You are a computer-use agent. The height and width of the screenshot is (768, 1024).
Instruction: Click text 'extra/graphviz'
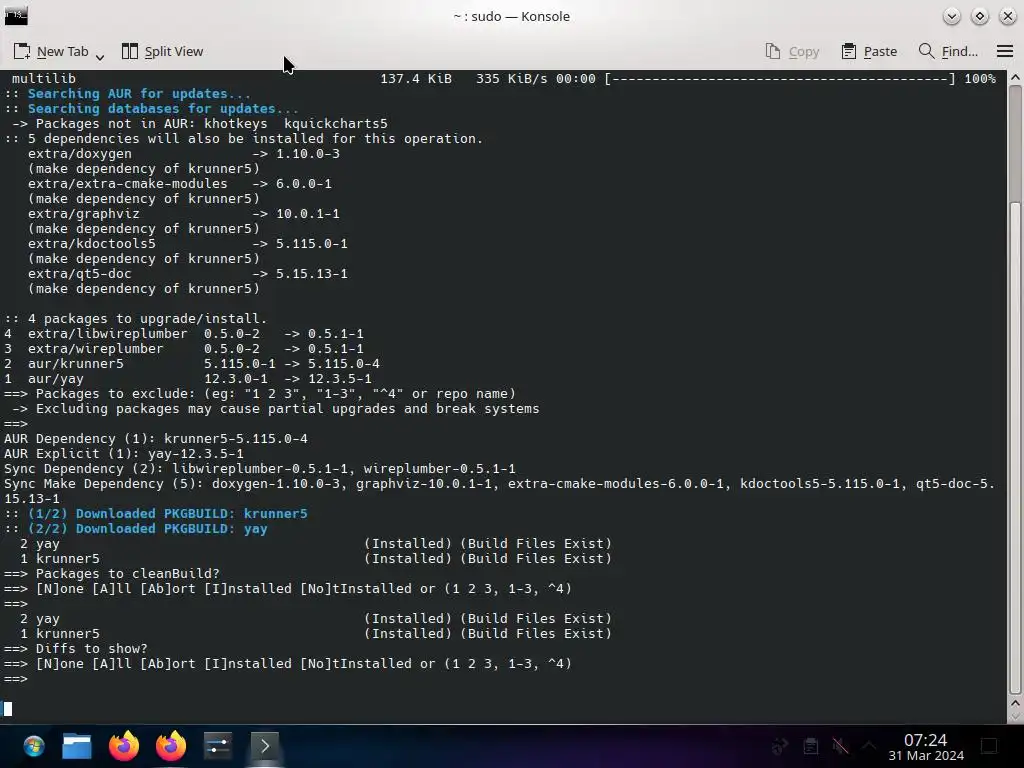84,214
